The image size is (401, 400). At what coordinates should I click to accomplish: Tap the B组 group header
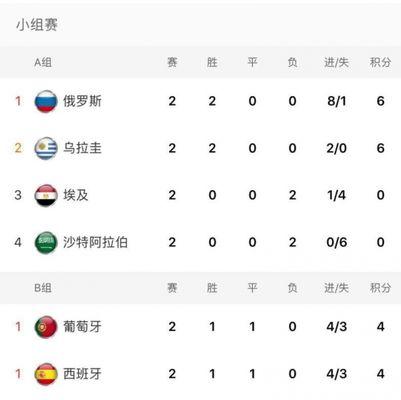click(43, 288)
